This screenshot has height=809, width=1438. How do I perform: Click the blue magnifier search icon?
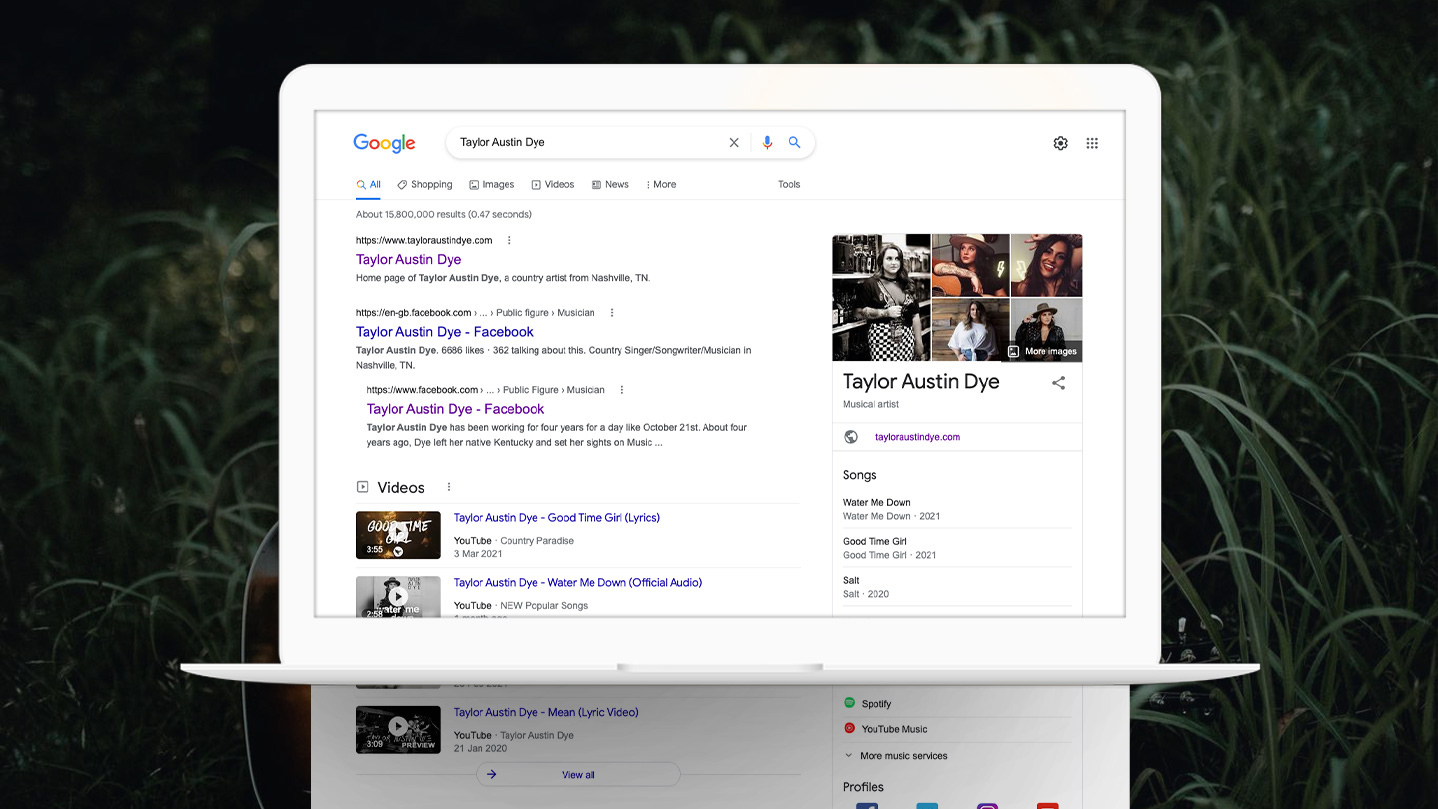[794, 143]
